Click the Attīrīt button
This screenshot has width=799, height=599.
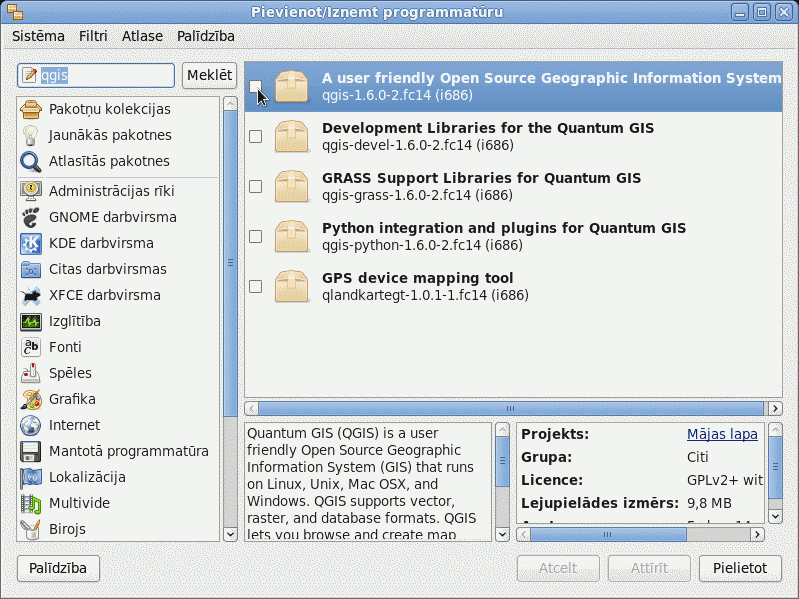coord(649,568)
